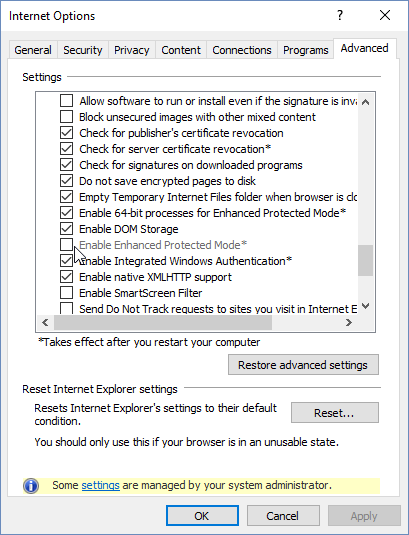Screen dimensions: 409x535
Task: Click the blue information icon
Action: [31, 486]
